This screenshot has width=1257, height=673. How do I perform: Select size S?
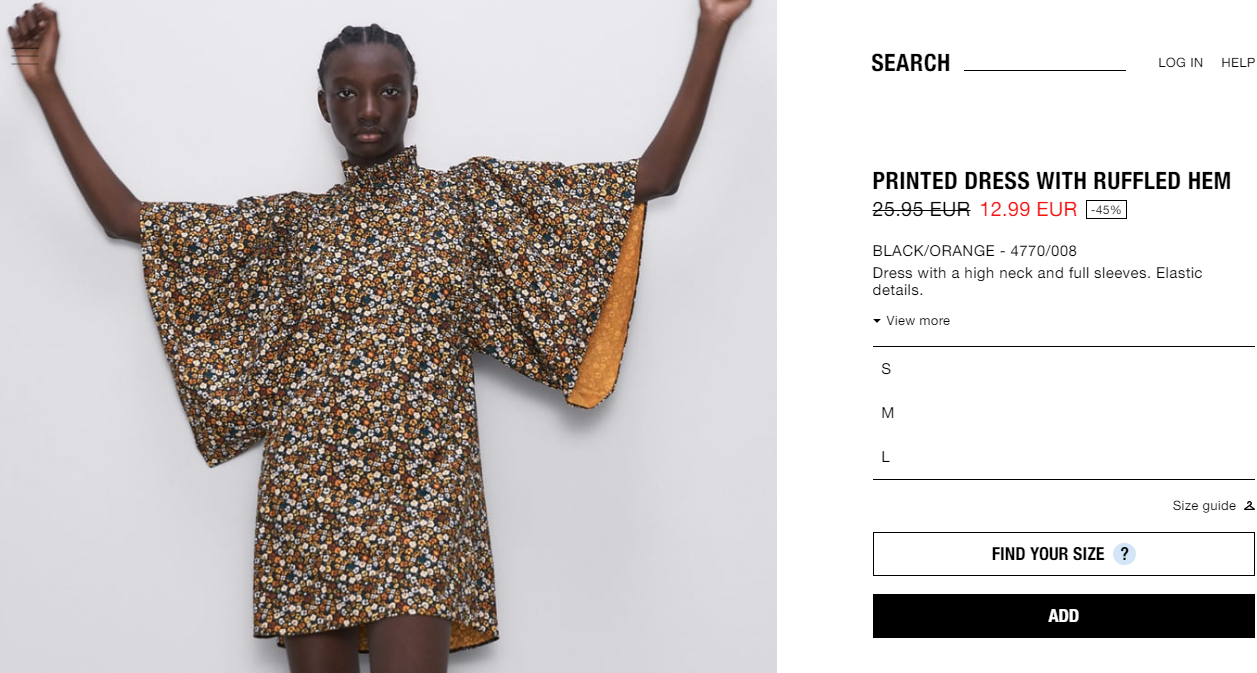click(x=1064, y=369)
